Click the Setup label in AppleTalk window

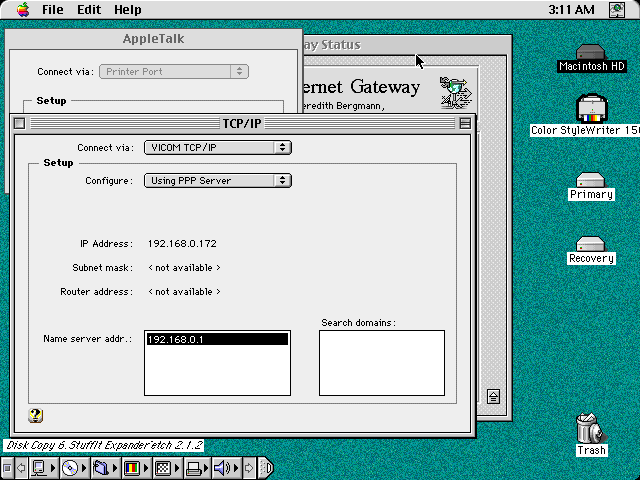pos(51,100)
